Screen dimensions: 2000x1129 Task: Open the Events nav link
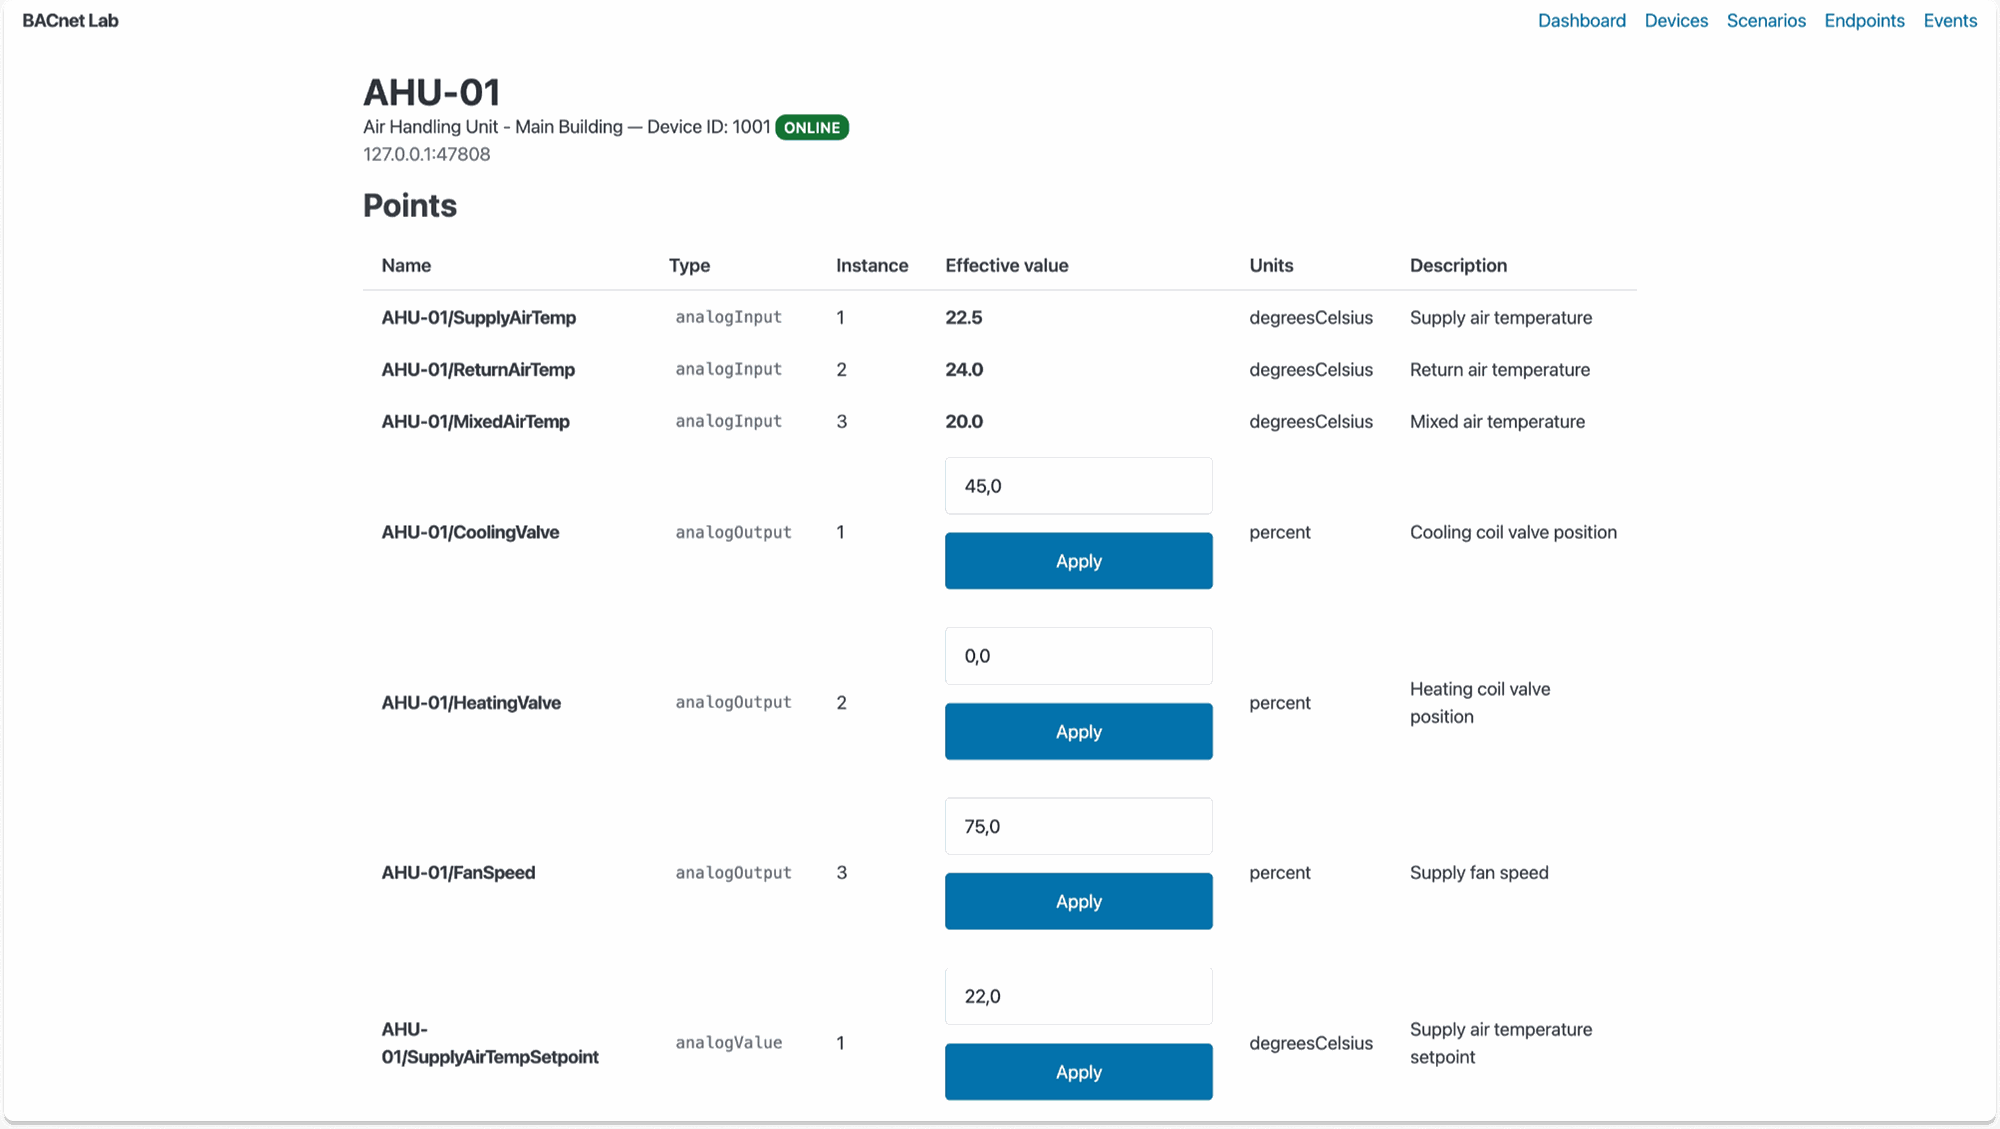1950,21
